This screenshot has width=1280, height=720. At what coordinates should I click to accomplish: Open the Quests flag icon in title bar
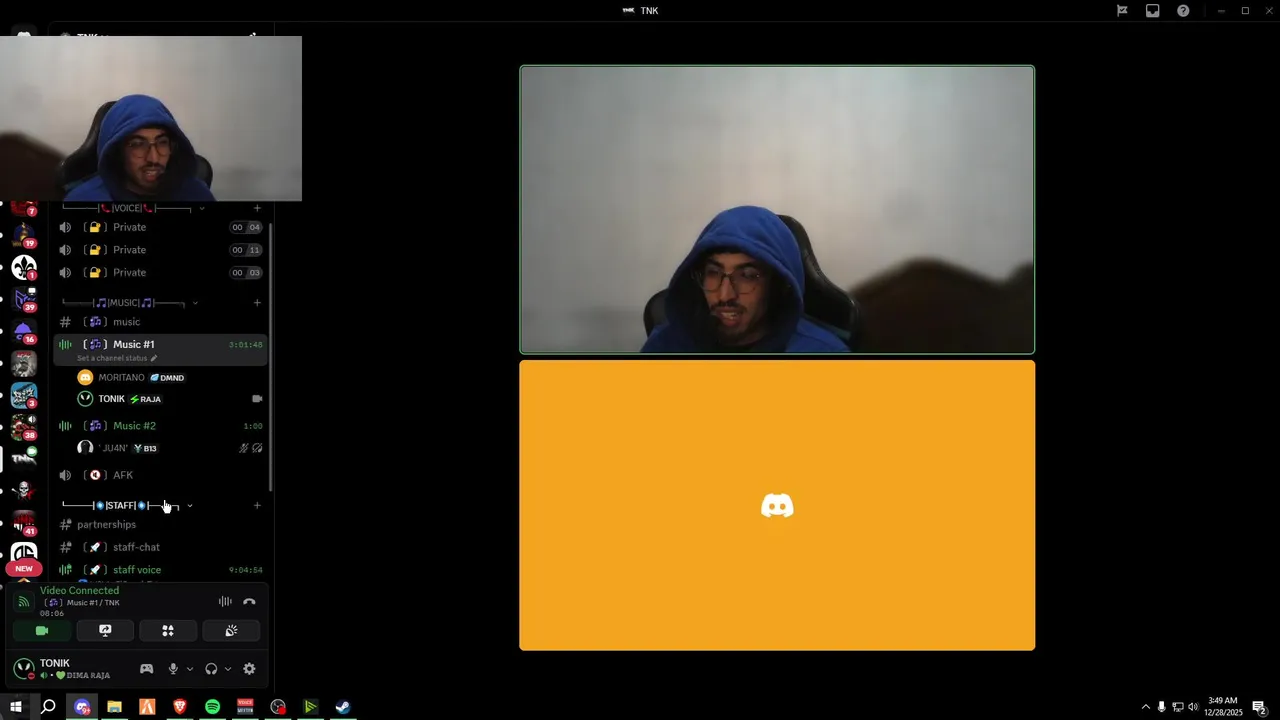(1122, 11)
